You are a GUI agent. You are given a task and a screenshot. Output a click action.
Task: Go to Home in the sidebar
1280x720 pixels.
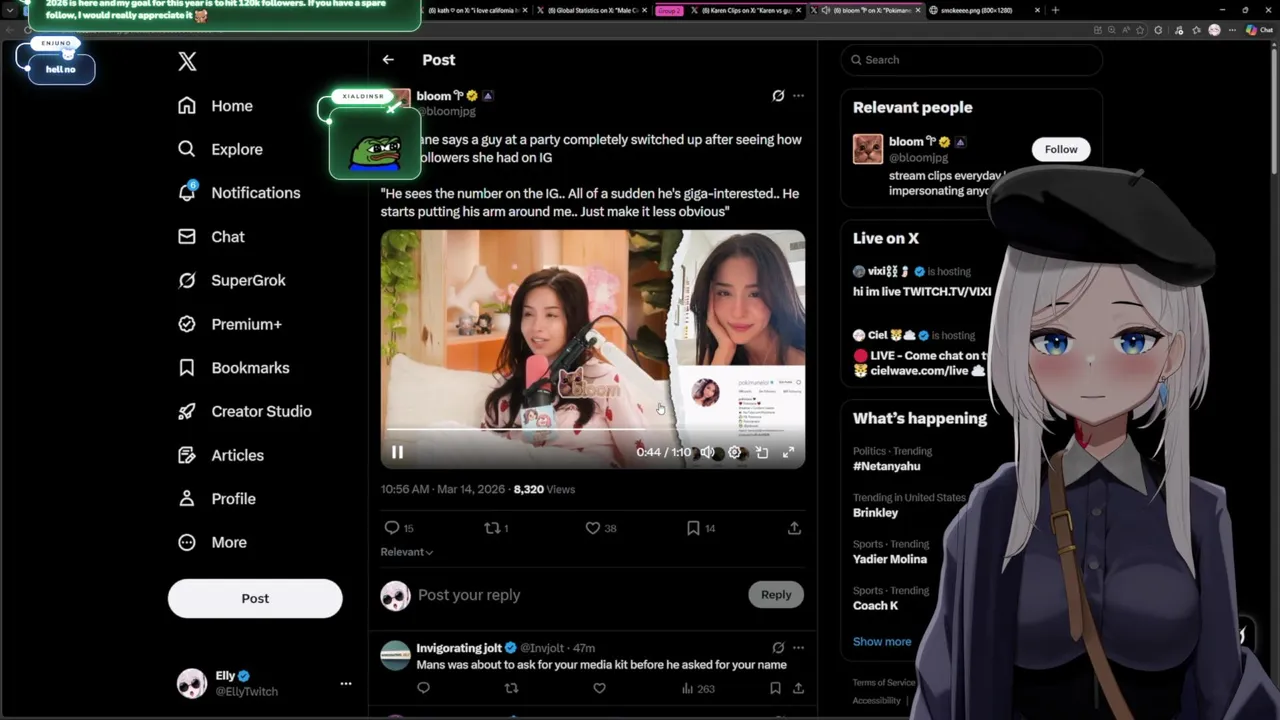click(x=215, y=106)
